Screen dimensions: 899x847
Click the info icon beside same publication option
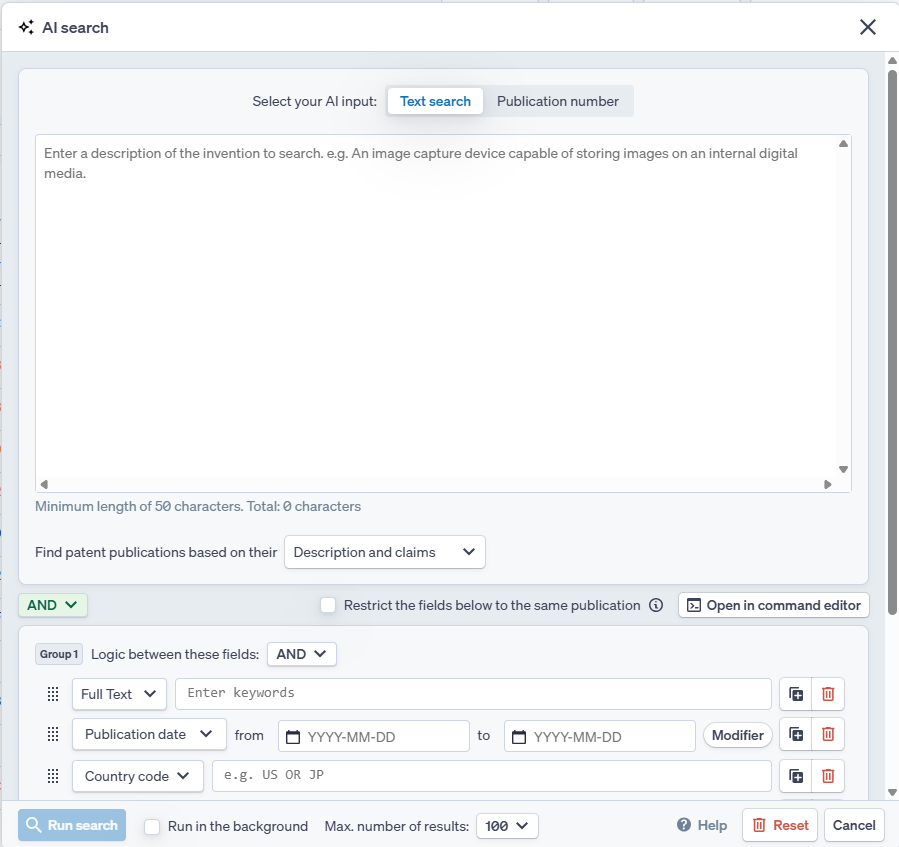656,605
